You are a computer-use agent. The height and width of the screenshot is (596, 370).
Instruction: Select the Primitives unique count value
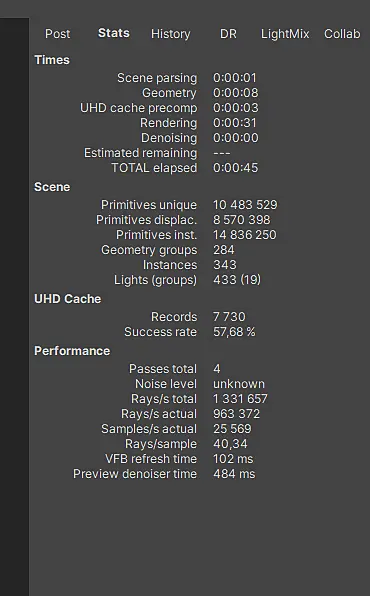245,205
